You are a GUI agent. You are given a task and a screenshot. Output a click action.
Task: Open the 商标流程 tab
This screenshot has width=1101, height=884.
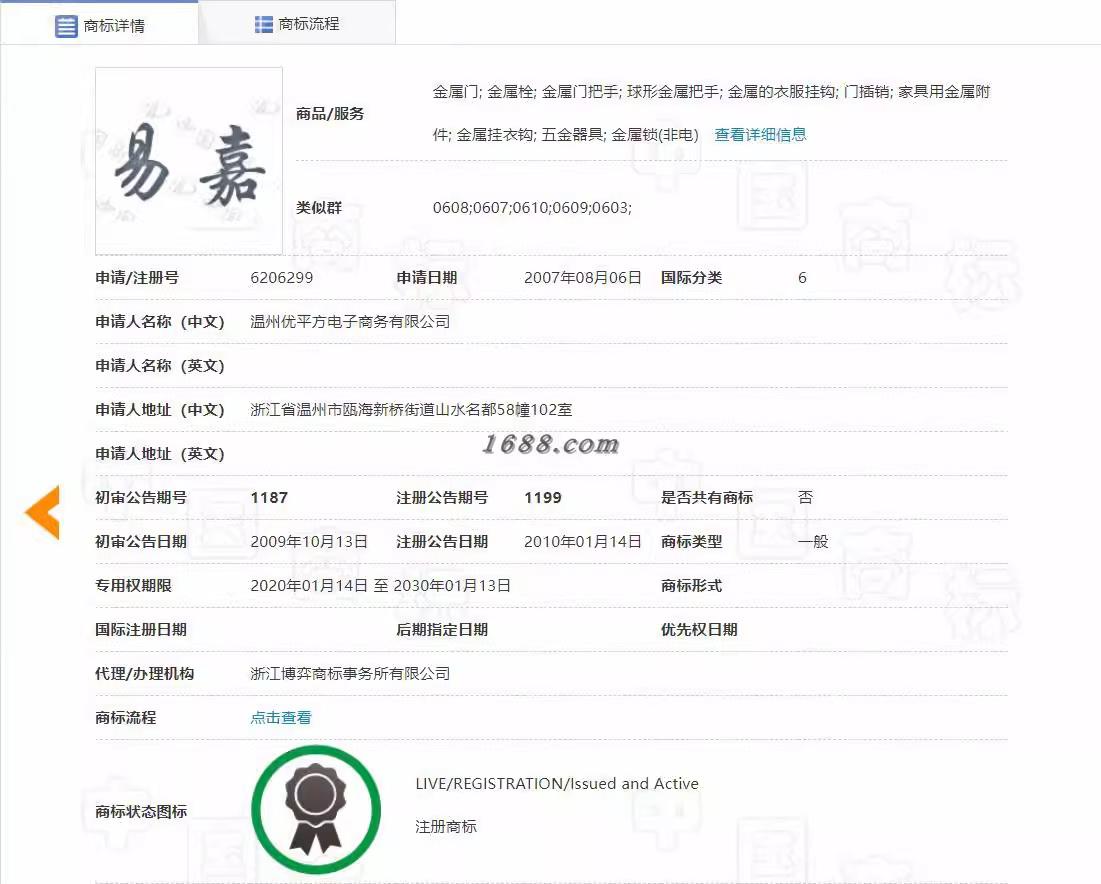(297, 24)
